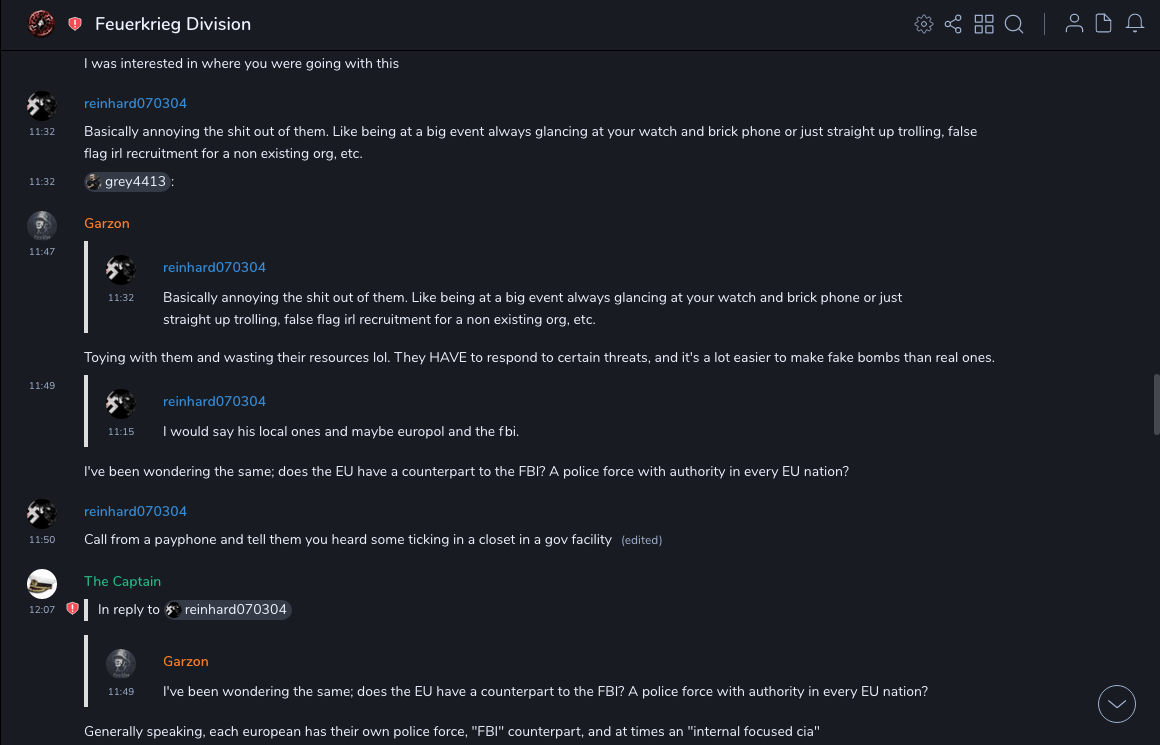Viewport: 1160px width, 745px height.
Task: Click the grey4413 mention chip
Action: click(127, 182)
